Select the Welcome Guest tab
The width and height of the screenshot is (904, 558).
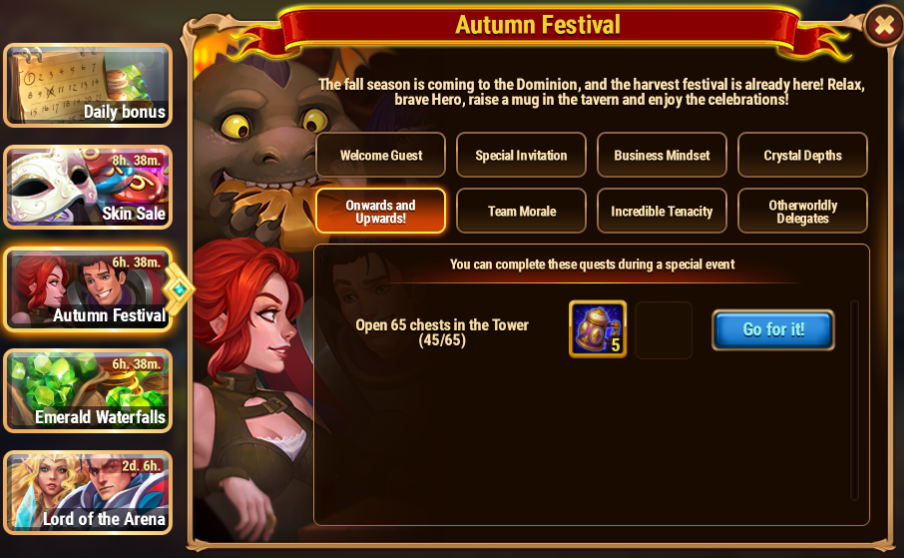pyautogui.click(x=381, y=155)
